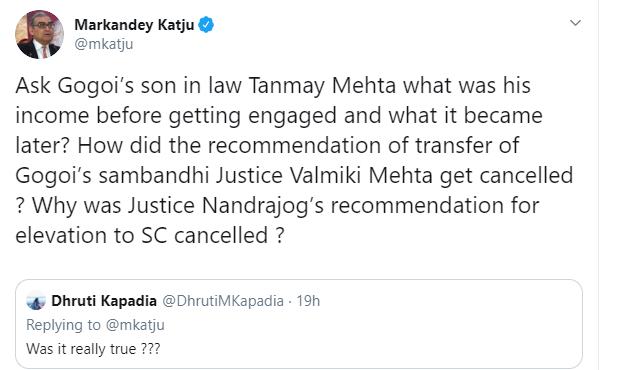This screenshot has height=370, width=618.
Task: Open the Markandey Katju display name
Action: pos(134,25)
